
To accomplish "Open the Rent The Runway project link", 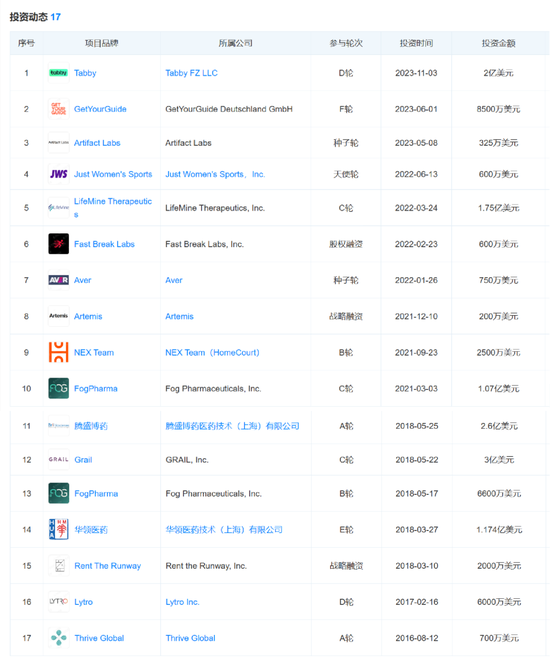I will tap(108, 566).
